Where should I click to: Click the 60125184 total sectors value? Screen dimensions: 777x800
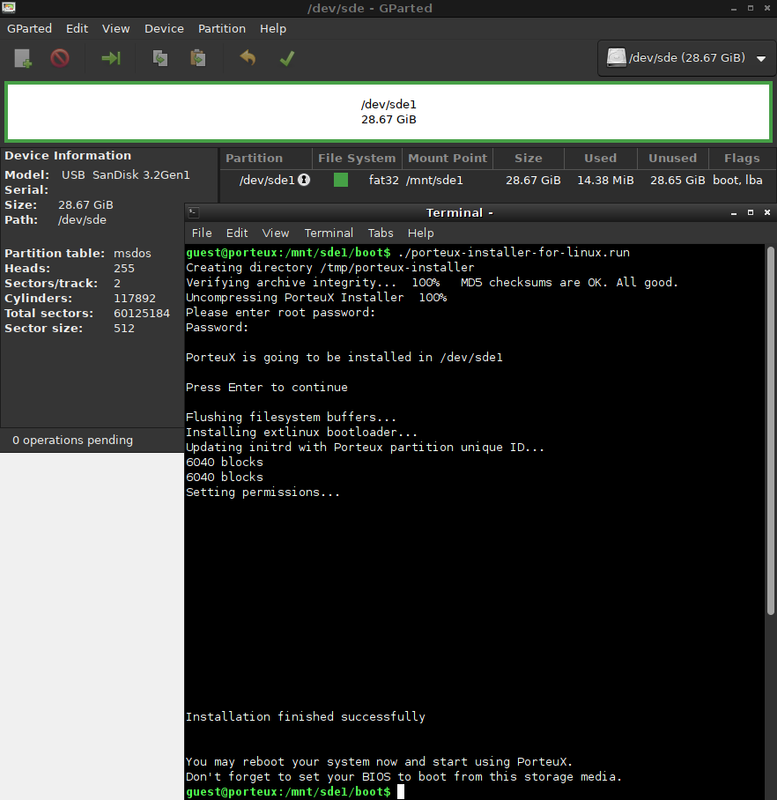pos(141,313)
